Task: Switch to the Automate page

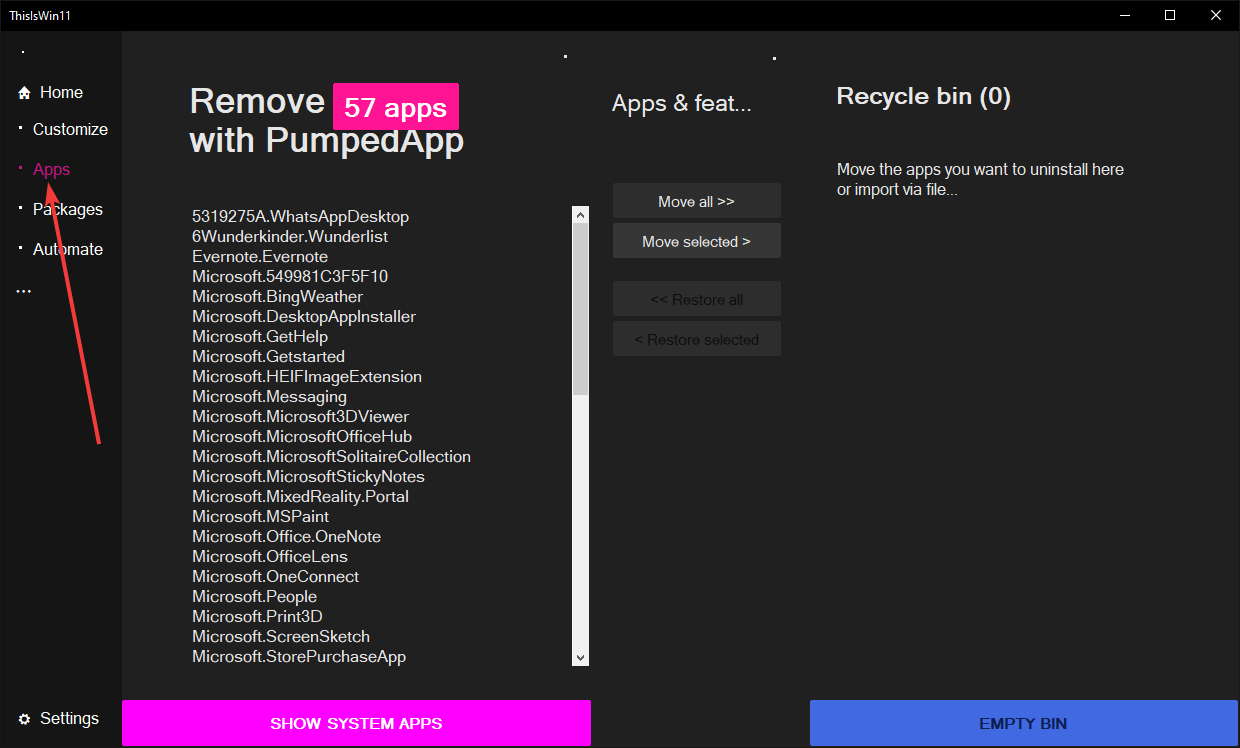Action: pyautogui.click(x=68, y=249)
